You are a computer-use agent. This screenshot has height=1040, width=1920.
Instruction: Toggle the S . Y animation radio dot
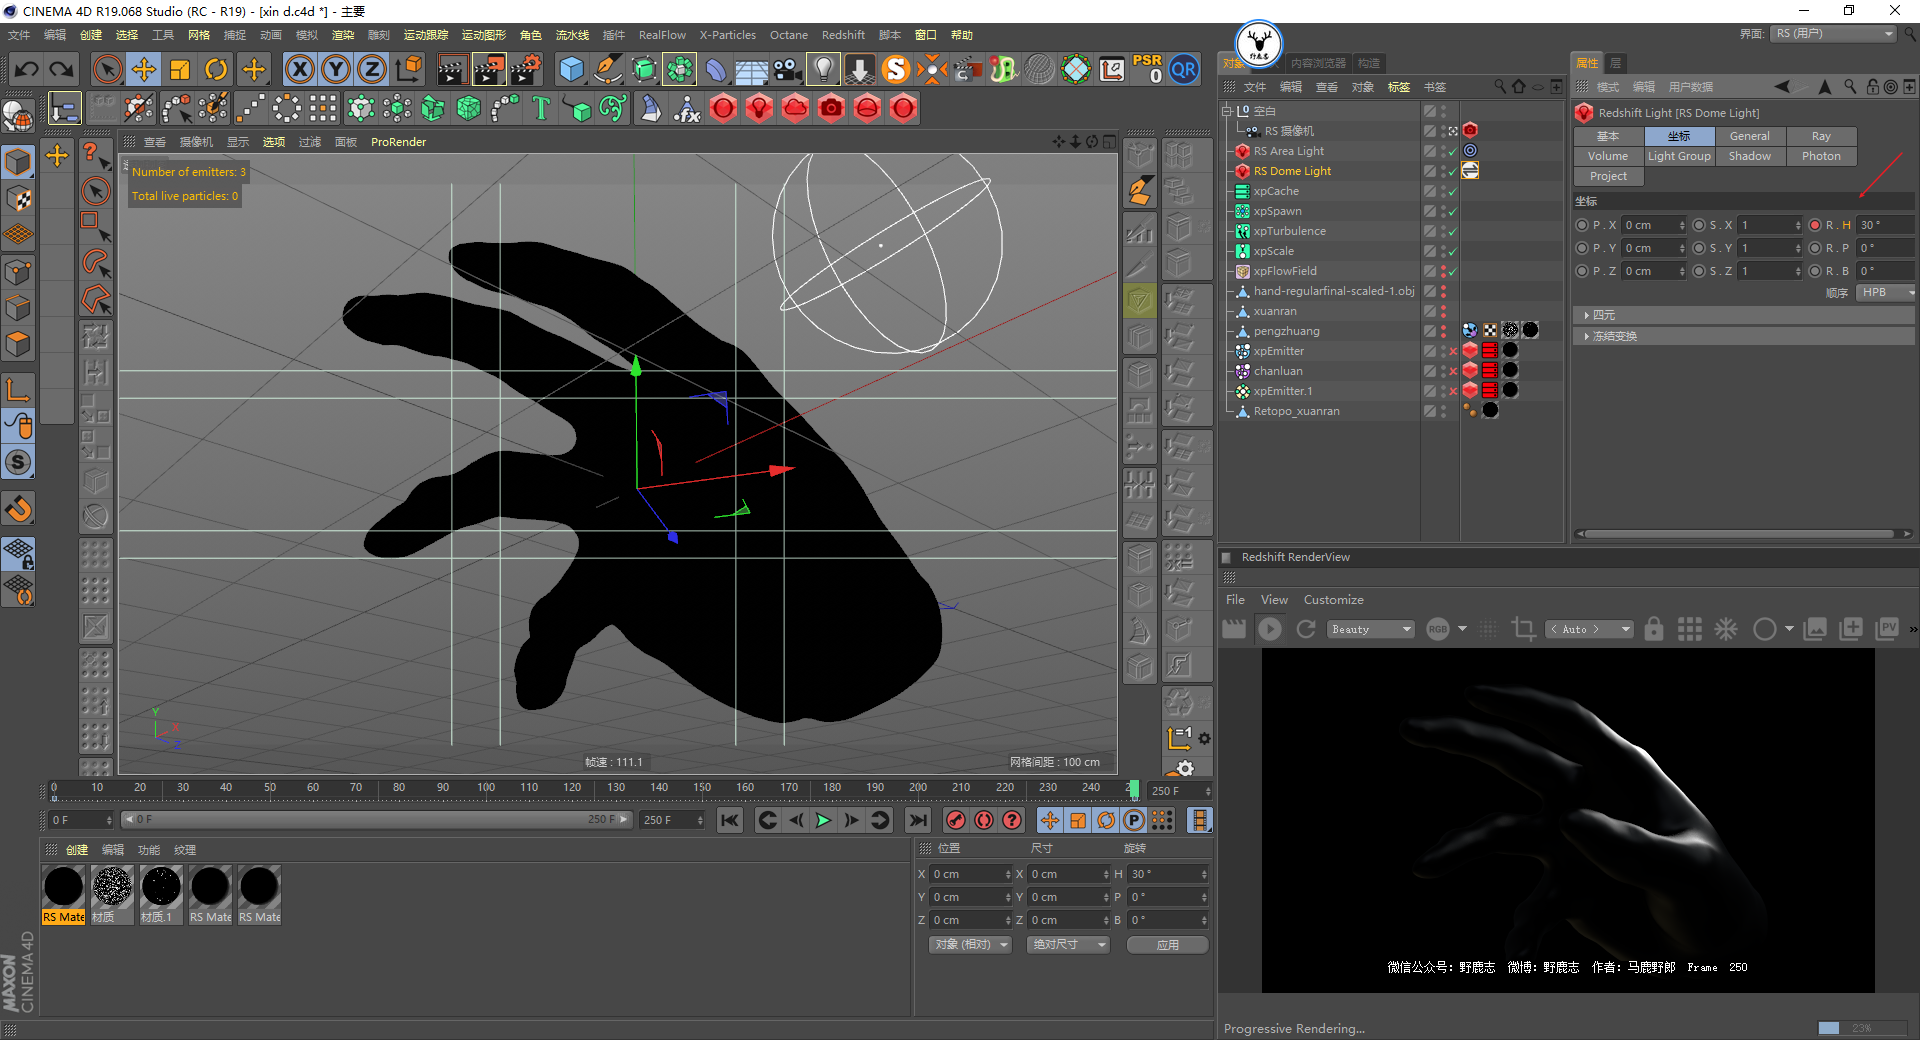(1699, 248)
